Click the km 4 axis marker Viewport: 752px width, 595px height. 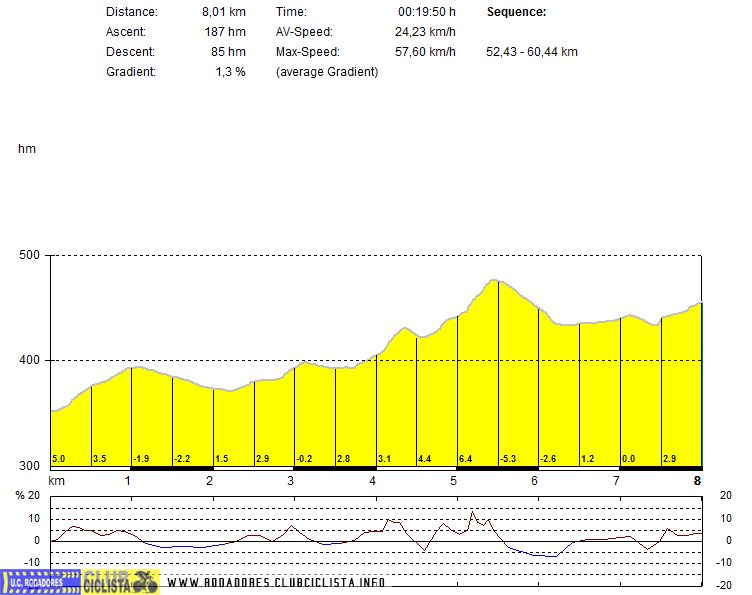373,481
